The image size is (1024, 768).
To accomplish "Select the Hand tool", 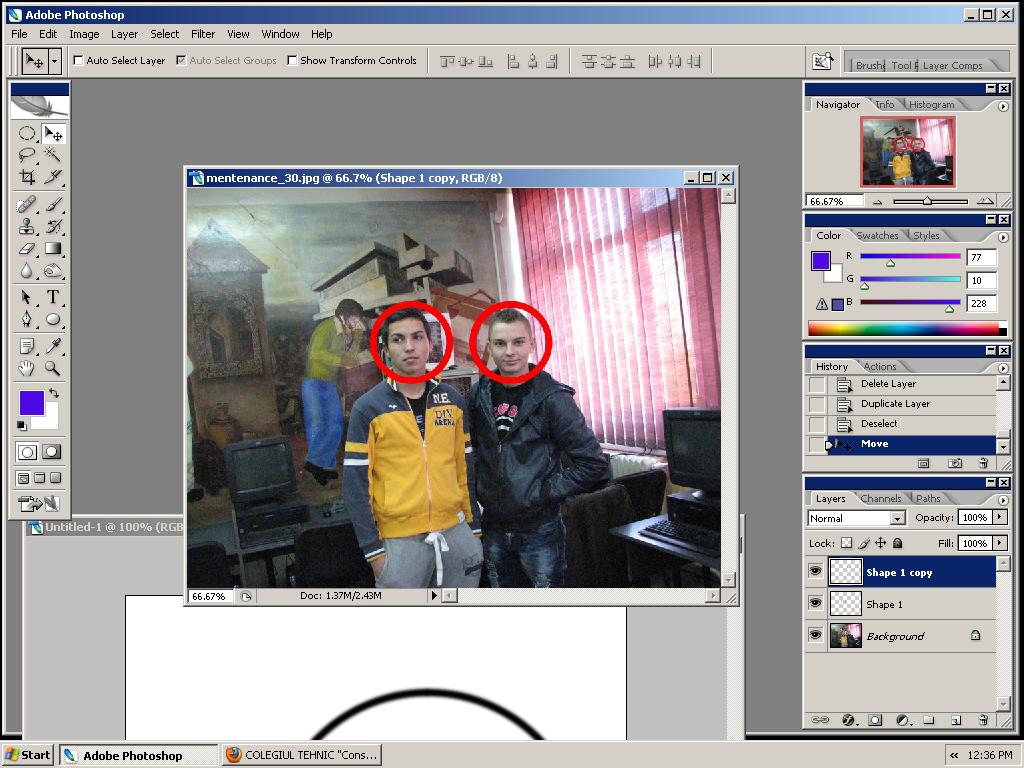I will point(26,368).
